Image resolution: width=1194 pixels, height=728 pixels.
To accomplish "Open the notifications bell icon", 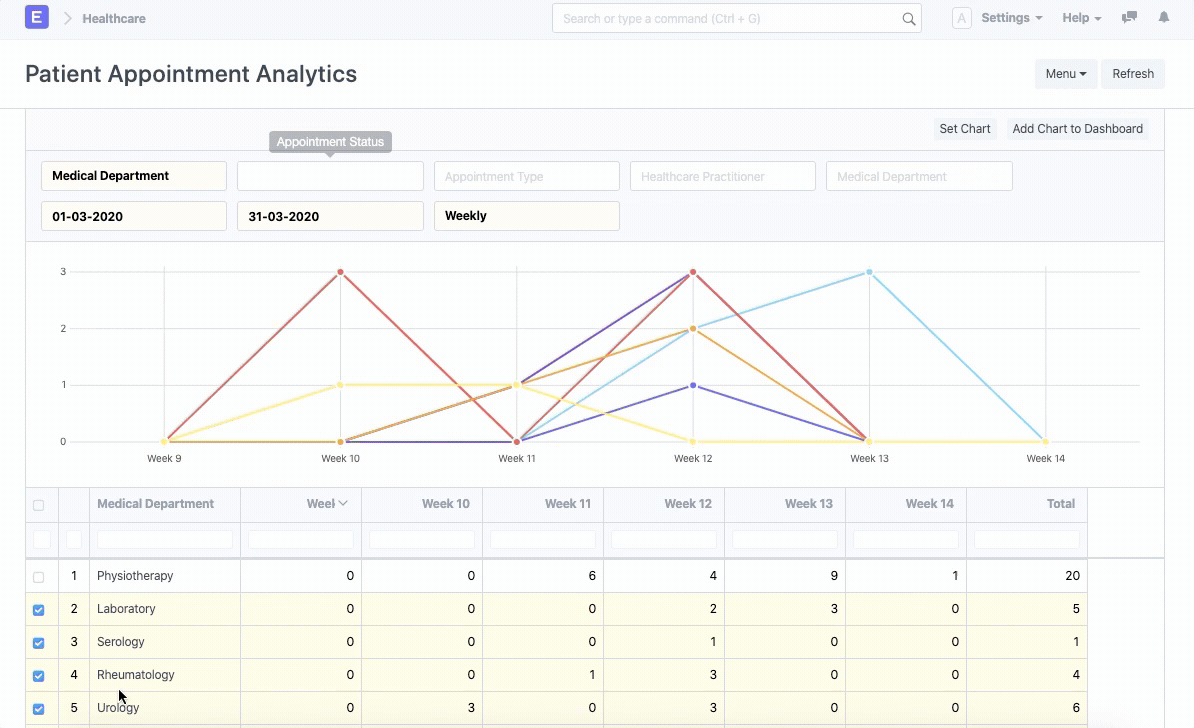I will (x=1164, y=18).
